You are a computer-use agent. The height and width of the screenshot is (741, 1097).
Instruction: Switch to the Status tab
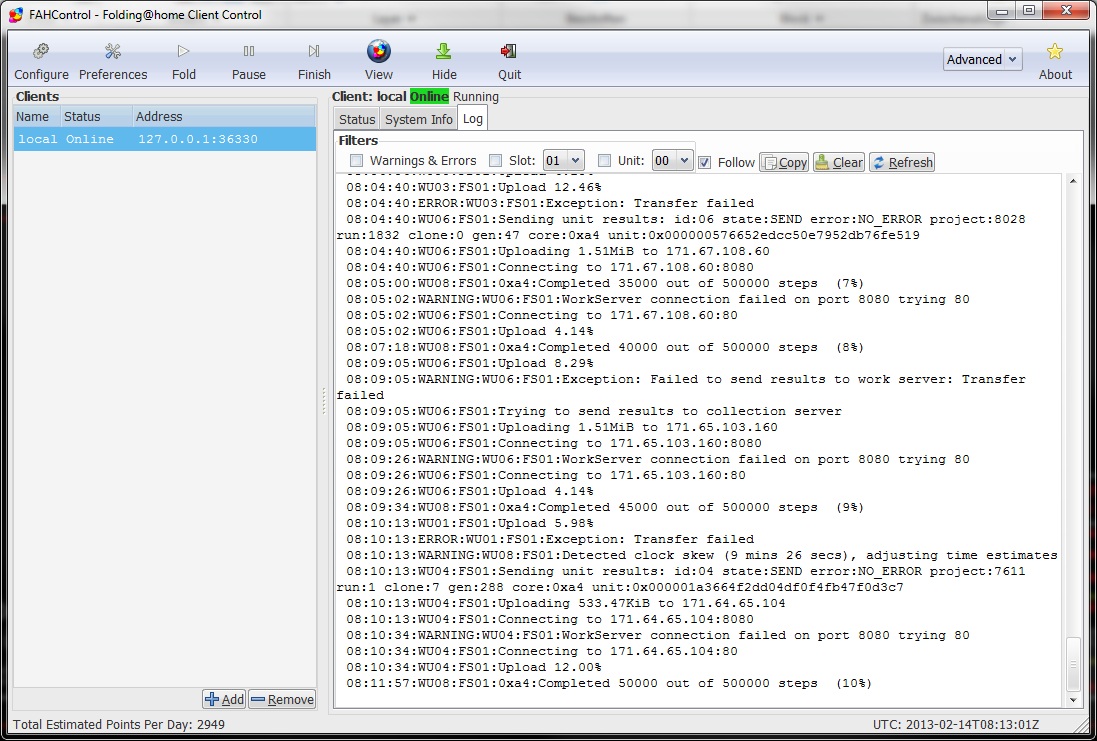(357, 120)
